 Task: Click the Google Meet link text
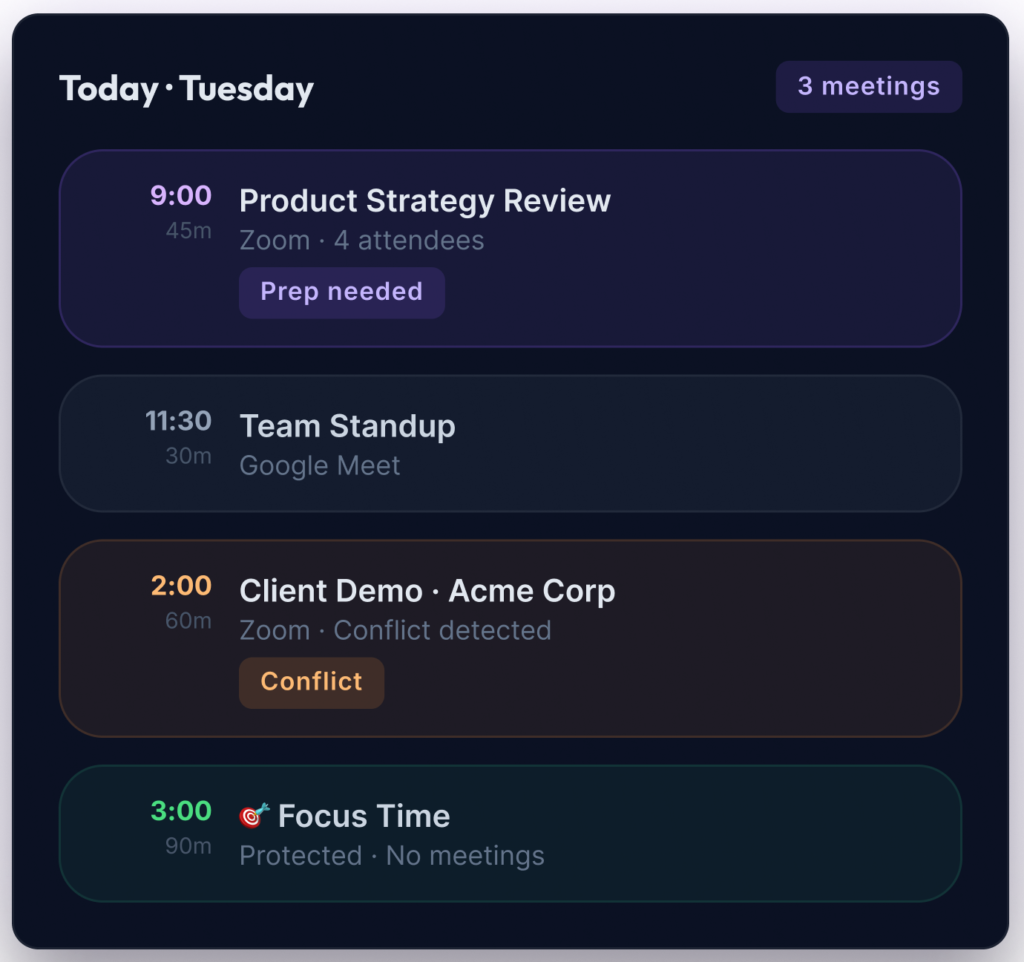[x=320, y=466]
